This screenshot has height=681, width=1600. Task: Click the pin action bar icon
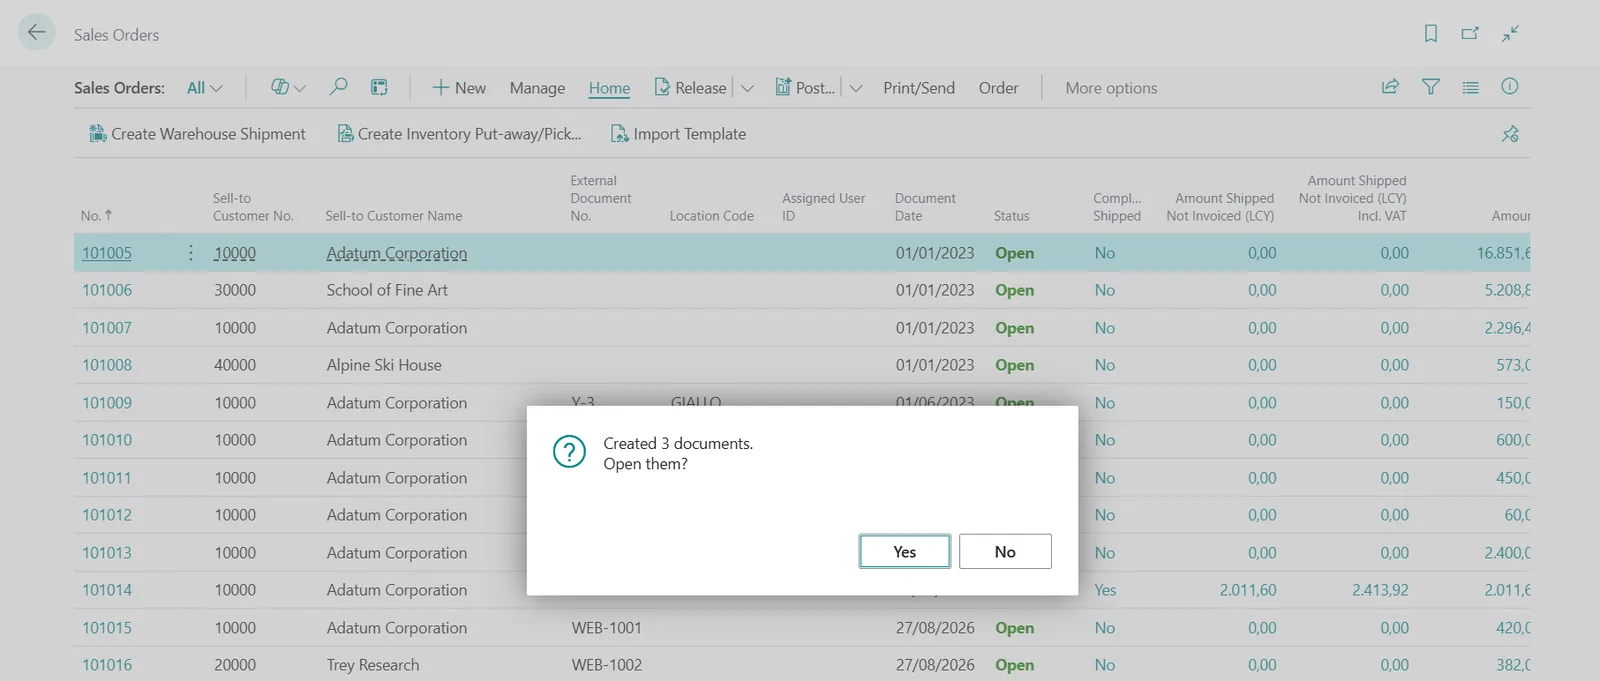1510,134
